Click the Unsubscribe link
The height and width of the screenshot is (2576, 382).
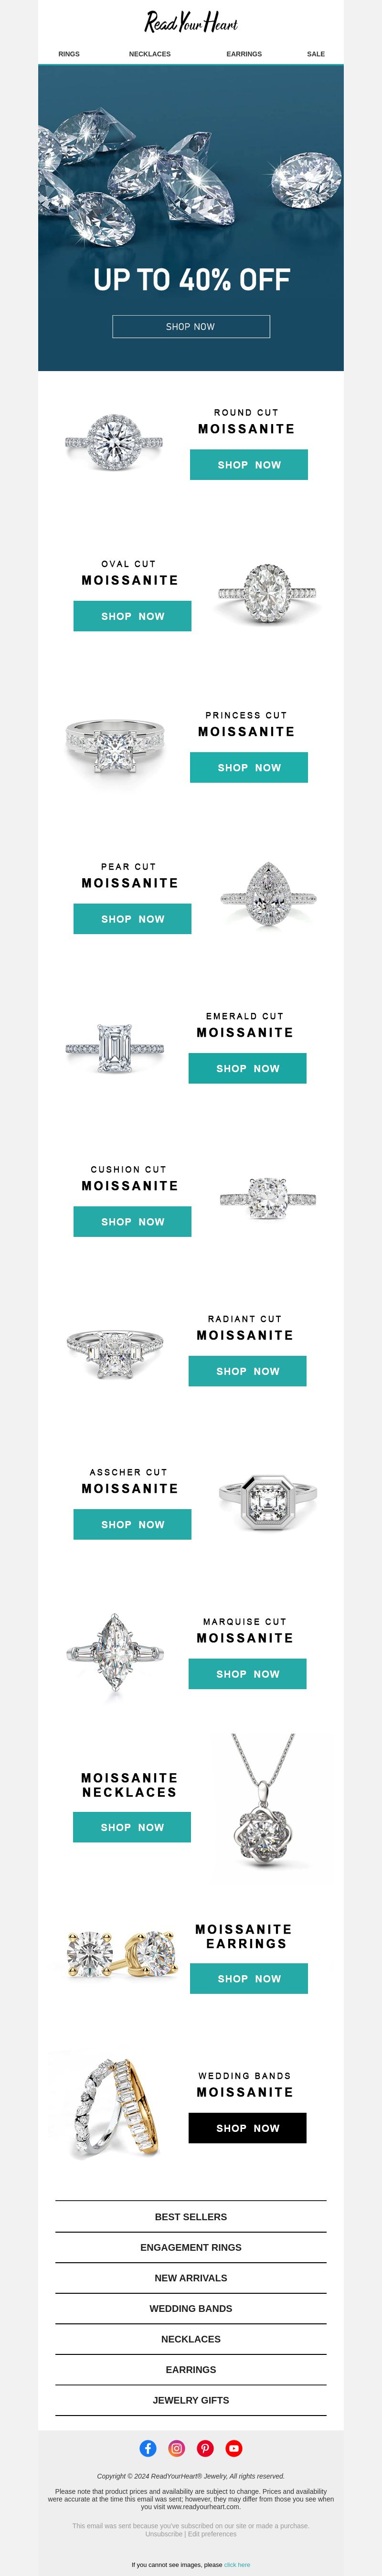tap(164, 2534)
